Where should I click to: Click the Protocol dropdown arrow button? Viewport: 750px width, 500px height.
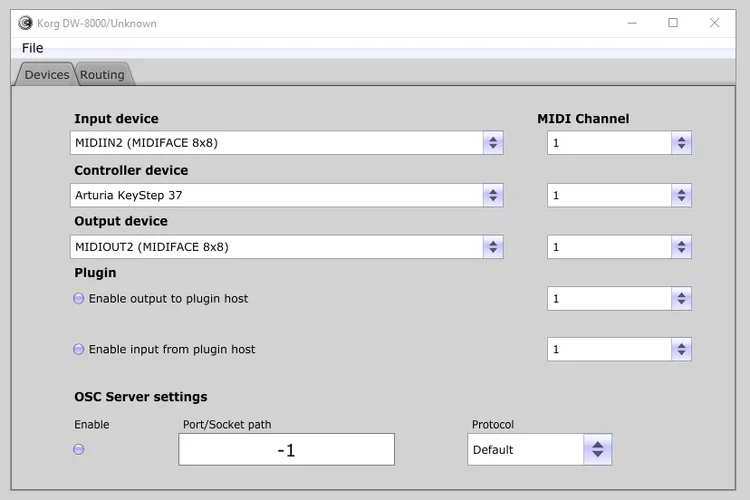tap(597, 449)
